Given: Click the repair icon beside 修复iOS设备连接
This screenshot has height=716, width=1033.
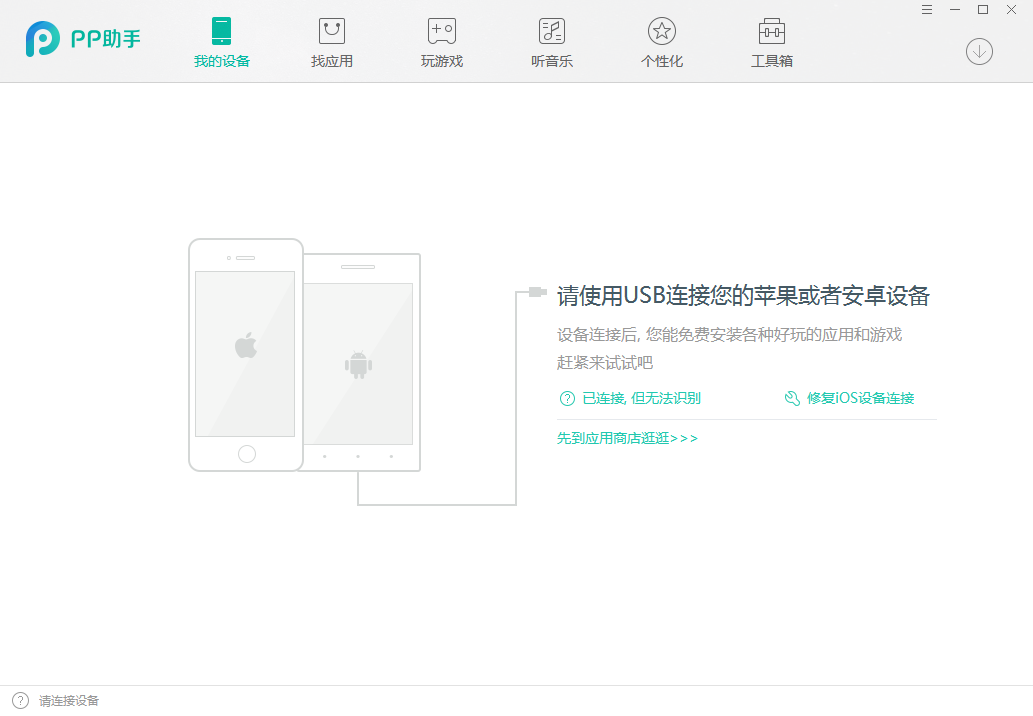Looking at the screenshot, I should 790,397.
